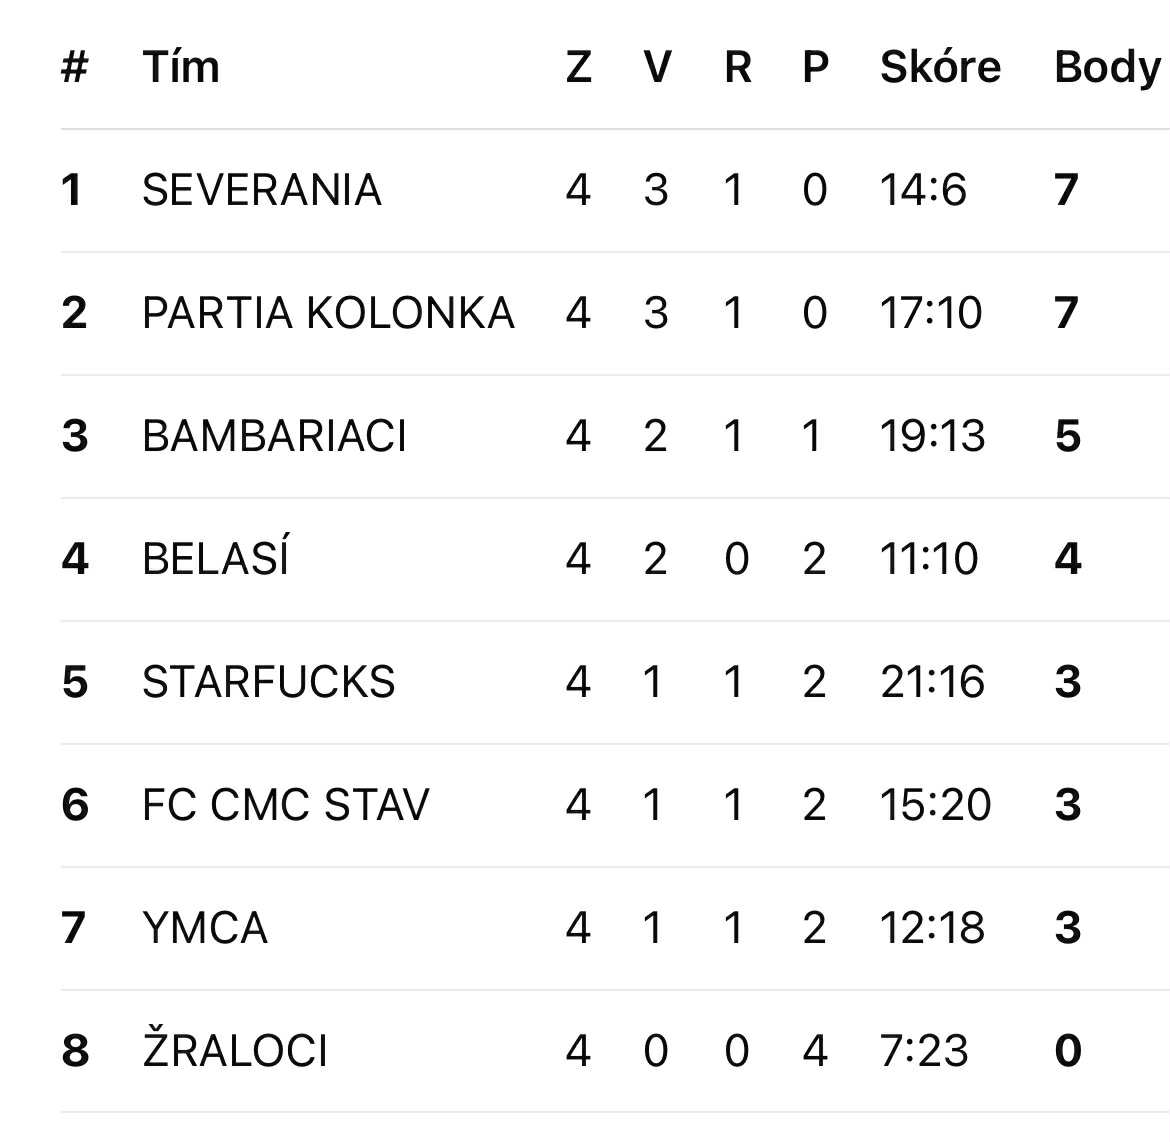The height and width of the screenshot is (1142, 1170).
Task: Click the 14:6 score of SEVERANIA
Action: tap(923, 190)
